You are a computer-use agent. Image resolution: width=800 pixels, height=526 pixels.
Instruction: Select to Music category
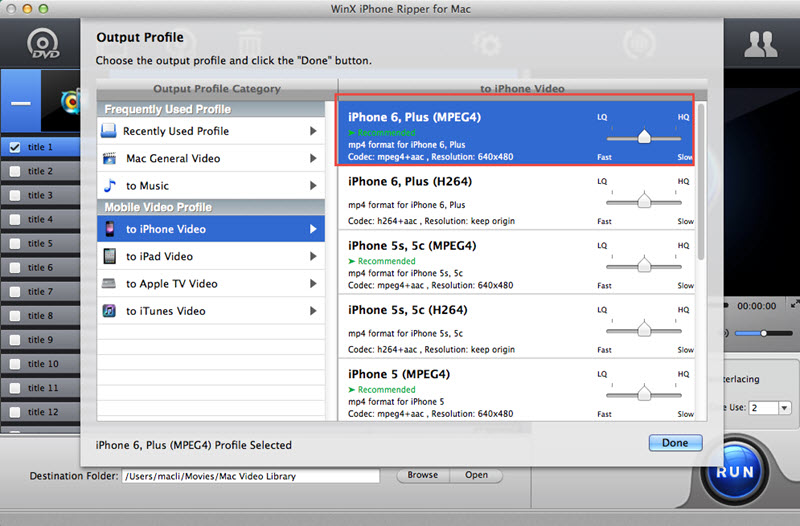point(211,186)
